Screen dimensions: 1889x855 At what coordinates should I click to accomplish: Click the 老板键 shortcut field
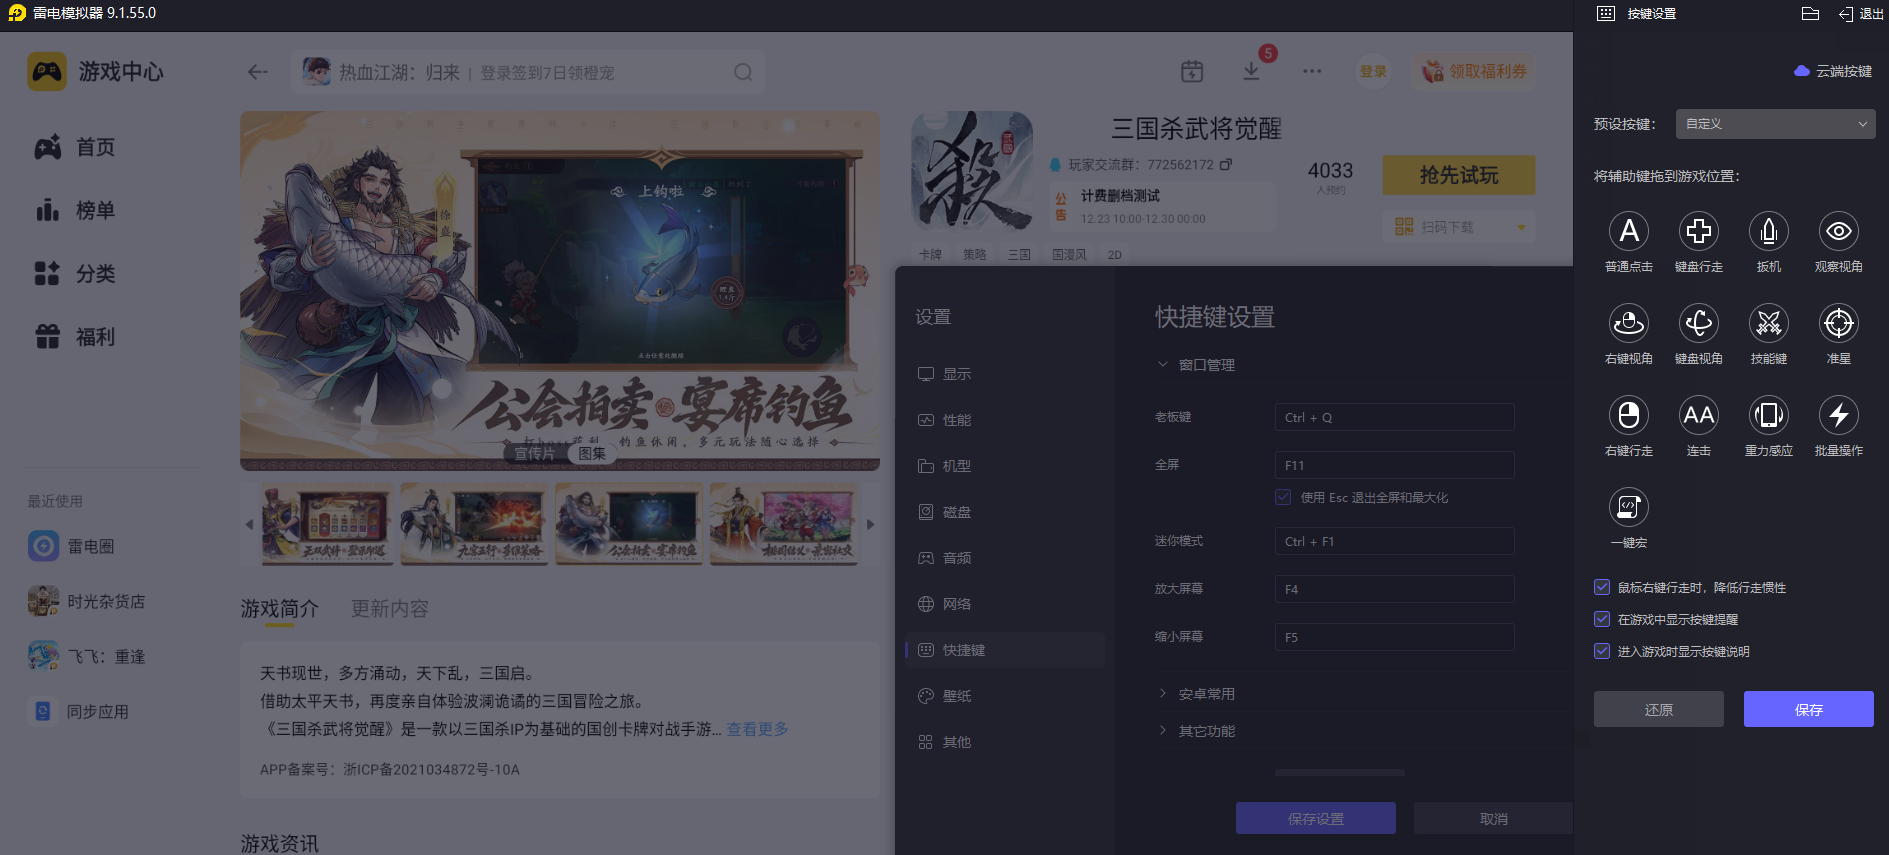[x=1395, y=417]
